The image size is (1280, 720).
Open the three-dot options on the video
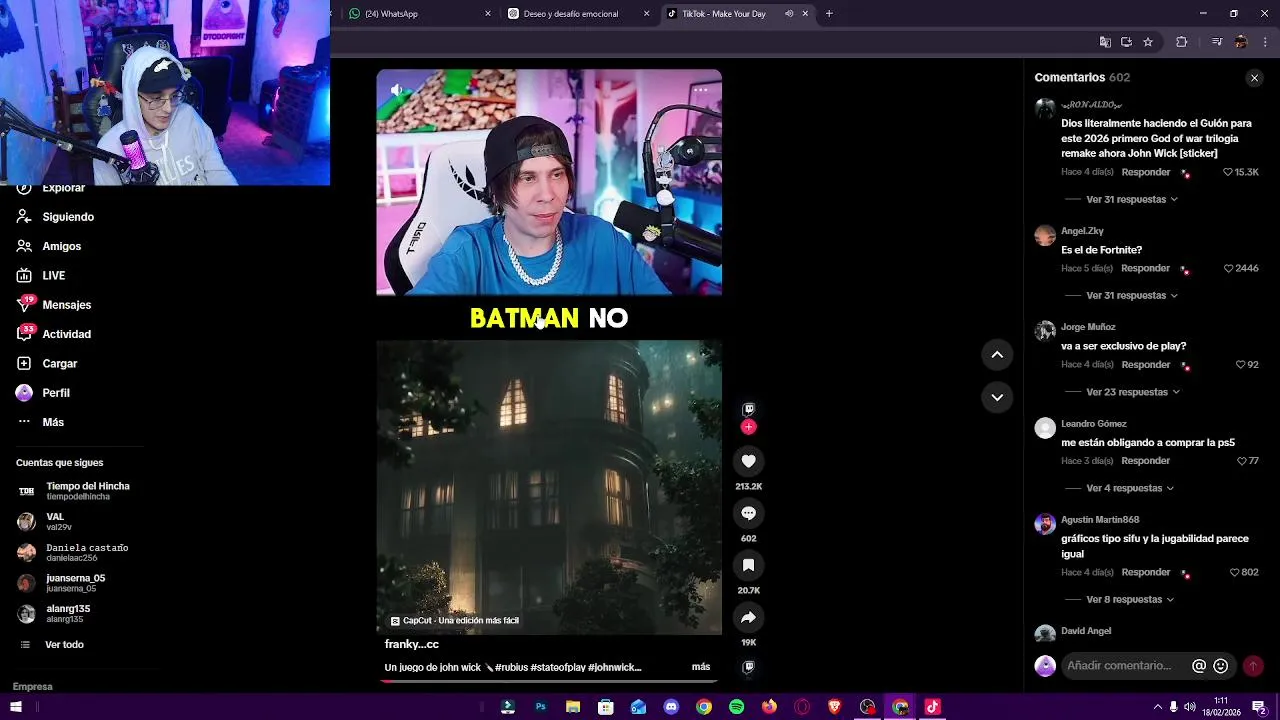click(701, 90)
